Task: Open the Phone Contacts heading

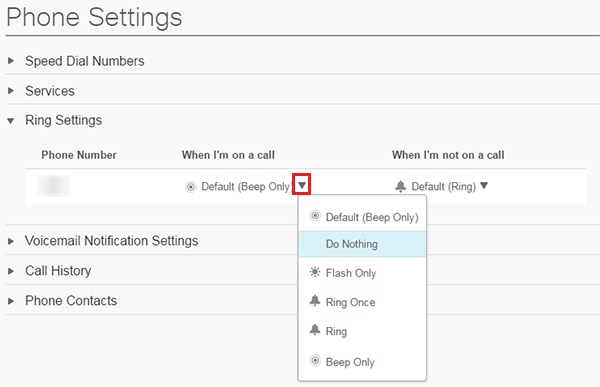Action: click(x=71, y=300)
